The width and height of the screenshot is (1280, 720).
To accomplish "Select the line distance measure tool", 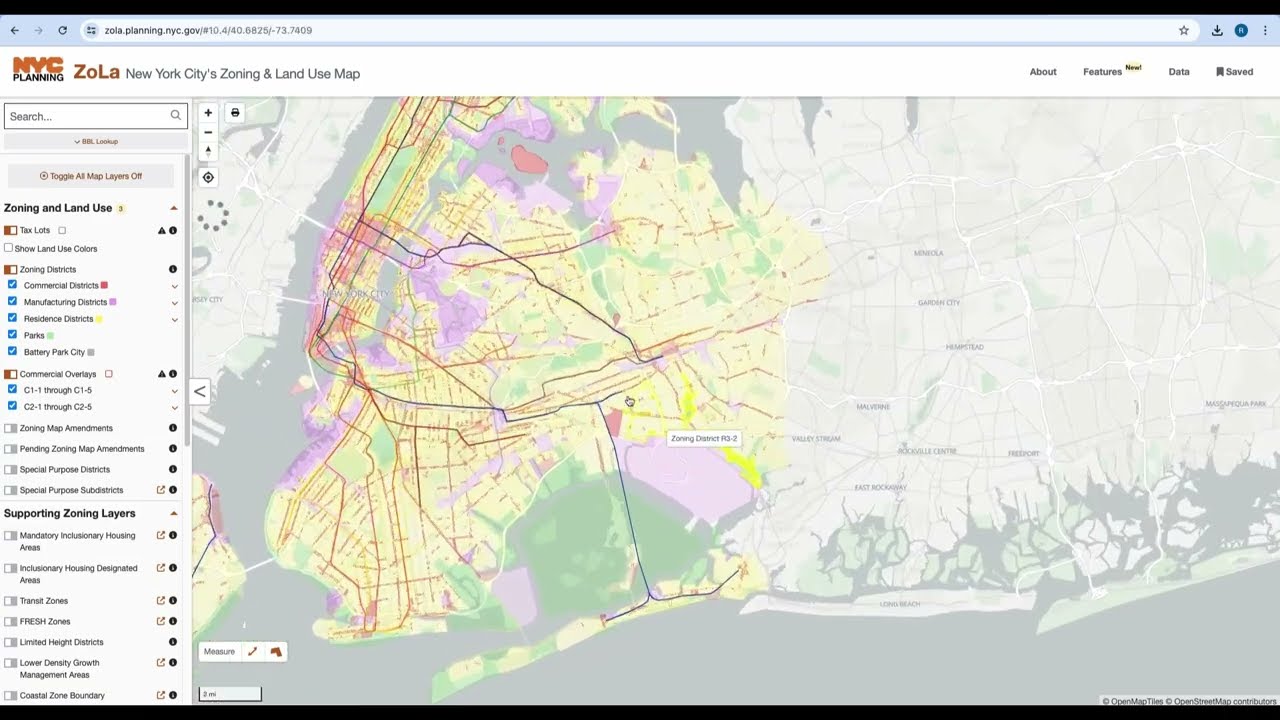I will (252, 652).
